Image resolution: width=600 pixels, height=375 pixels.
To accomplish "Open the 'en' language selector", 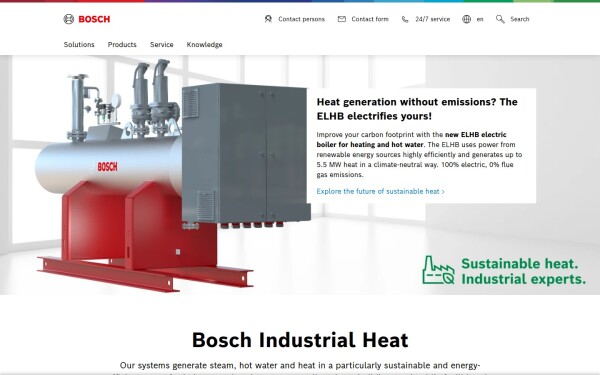I will coord(480,19).
